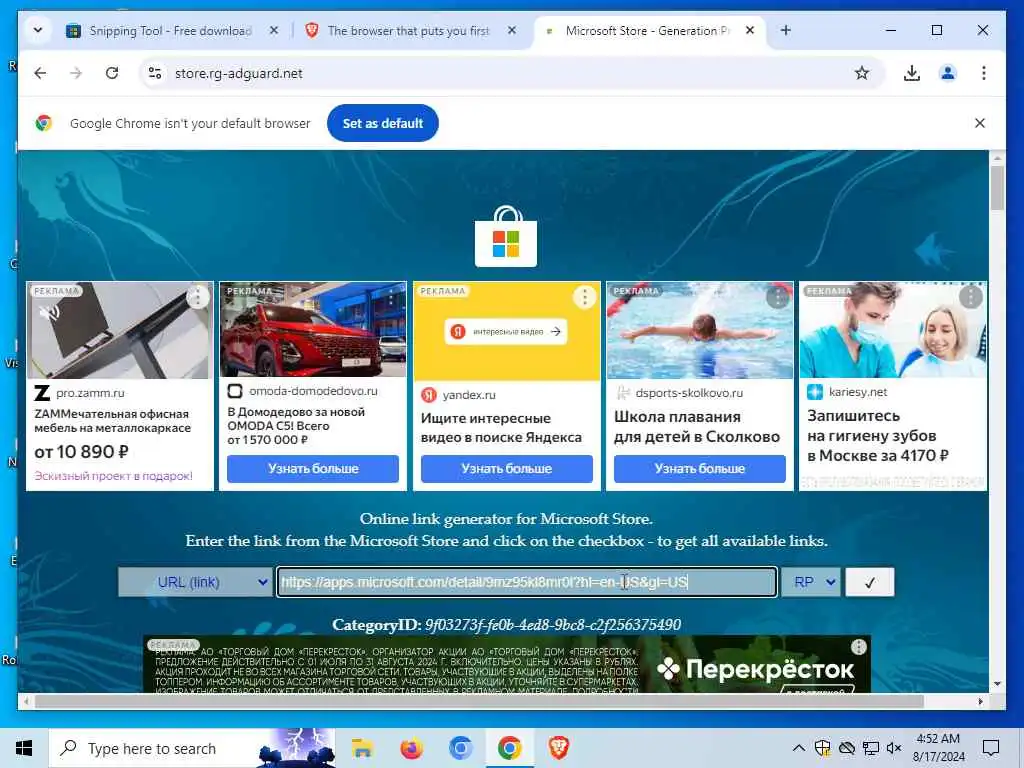Click the muted volume tray icon

(x=894, y=748)
